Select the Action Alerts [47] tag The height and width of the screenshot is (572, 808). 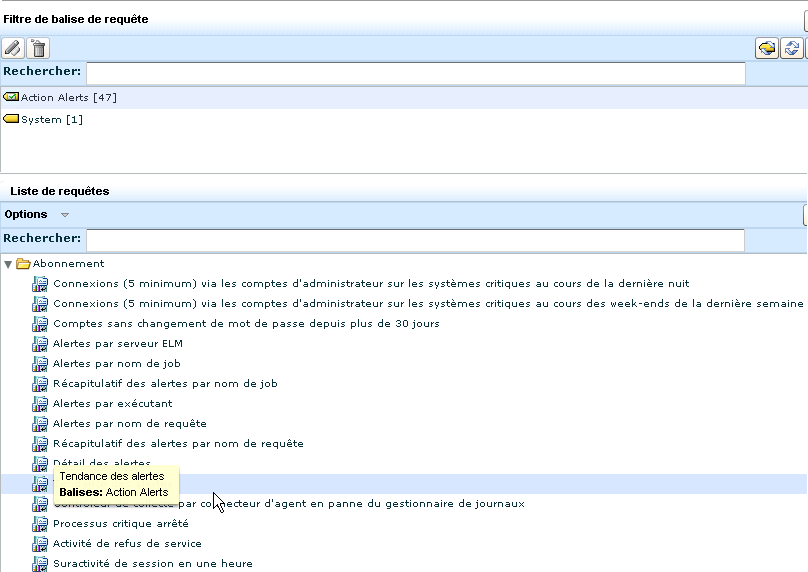coord(69,97)
